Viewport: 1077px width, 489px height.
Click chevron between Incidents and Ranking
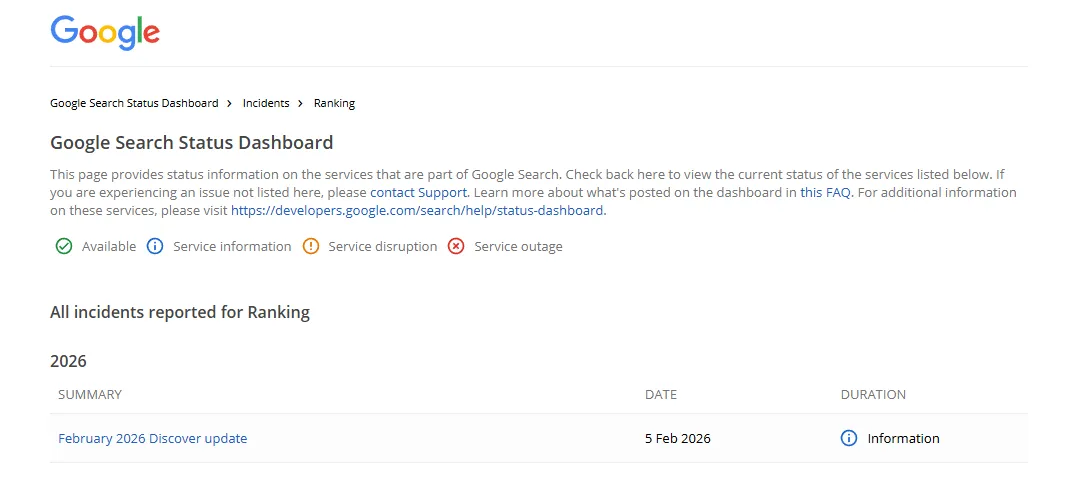click(x=301, y=103)
